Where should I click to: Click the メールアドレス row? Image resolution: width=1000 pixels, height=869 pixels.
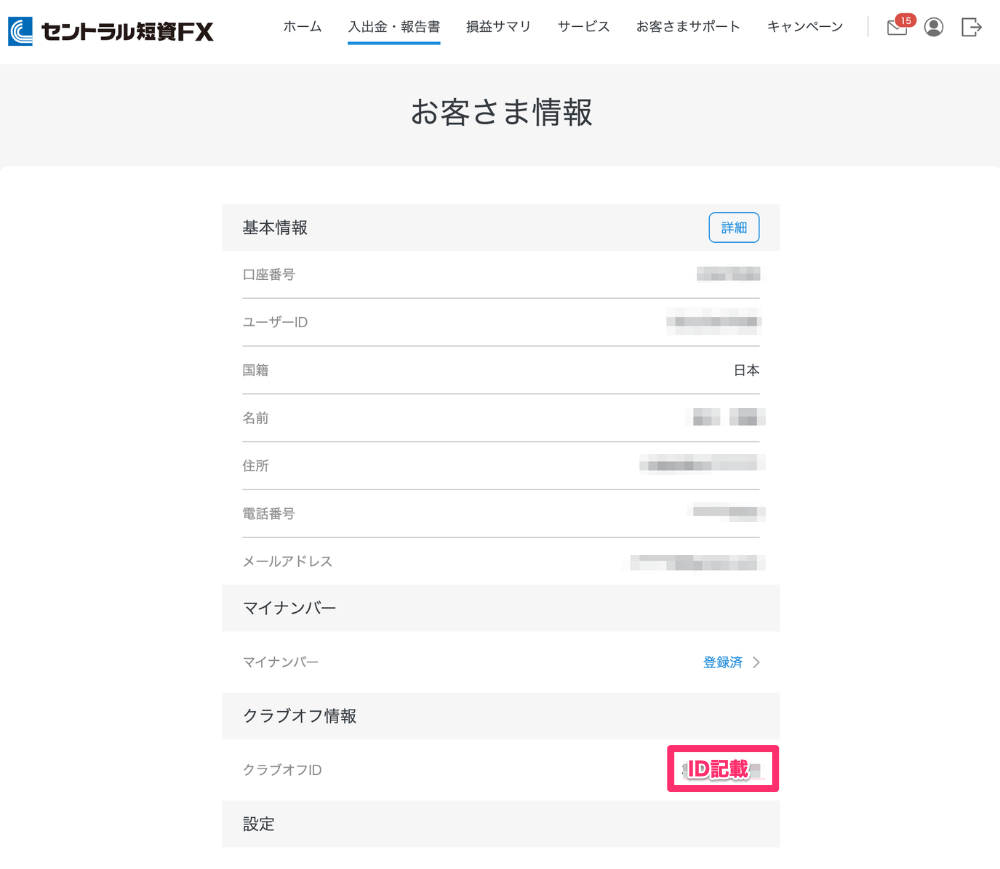500,561
